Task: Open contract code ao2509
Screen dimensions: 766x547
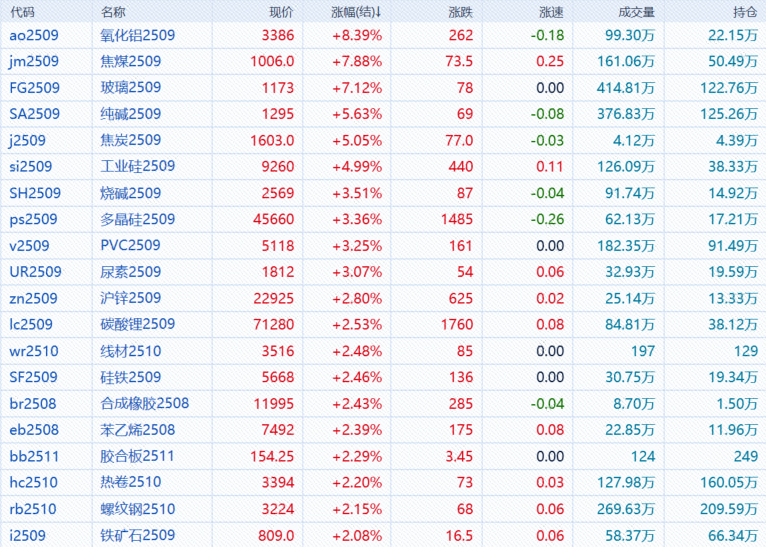Action: [x=33, y=35]
